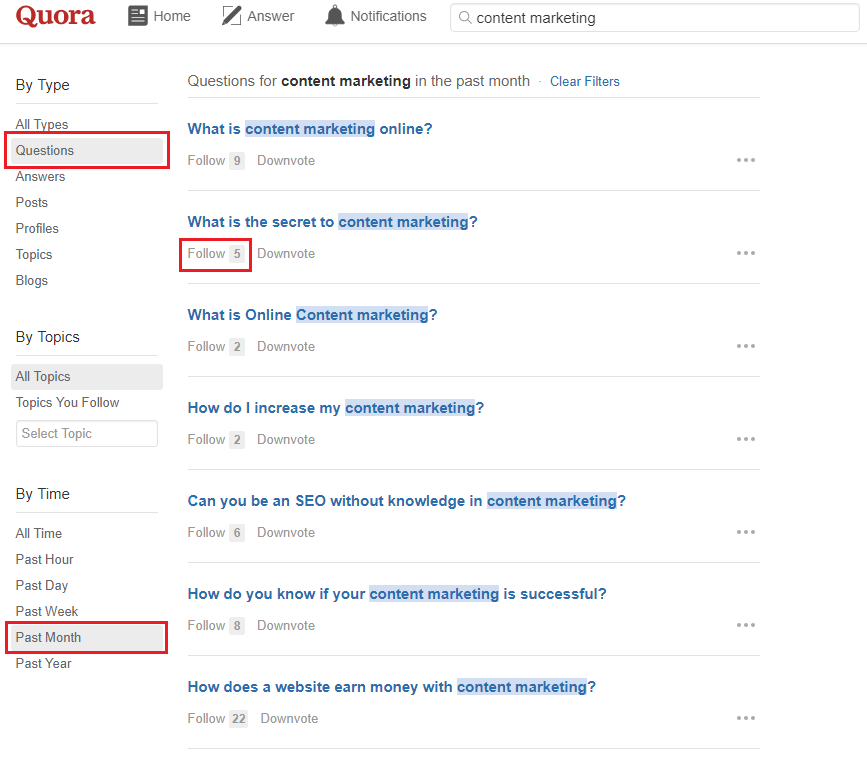This screenshot has width=867, height=757.
Task: Select the Past Month time filter
Action: coord(87,638)
